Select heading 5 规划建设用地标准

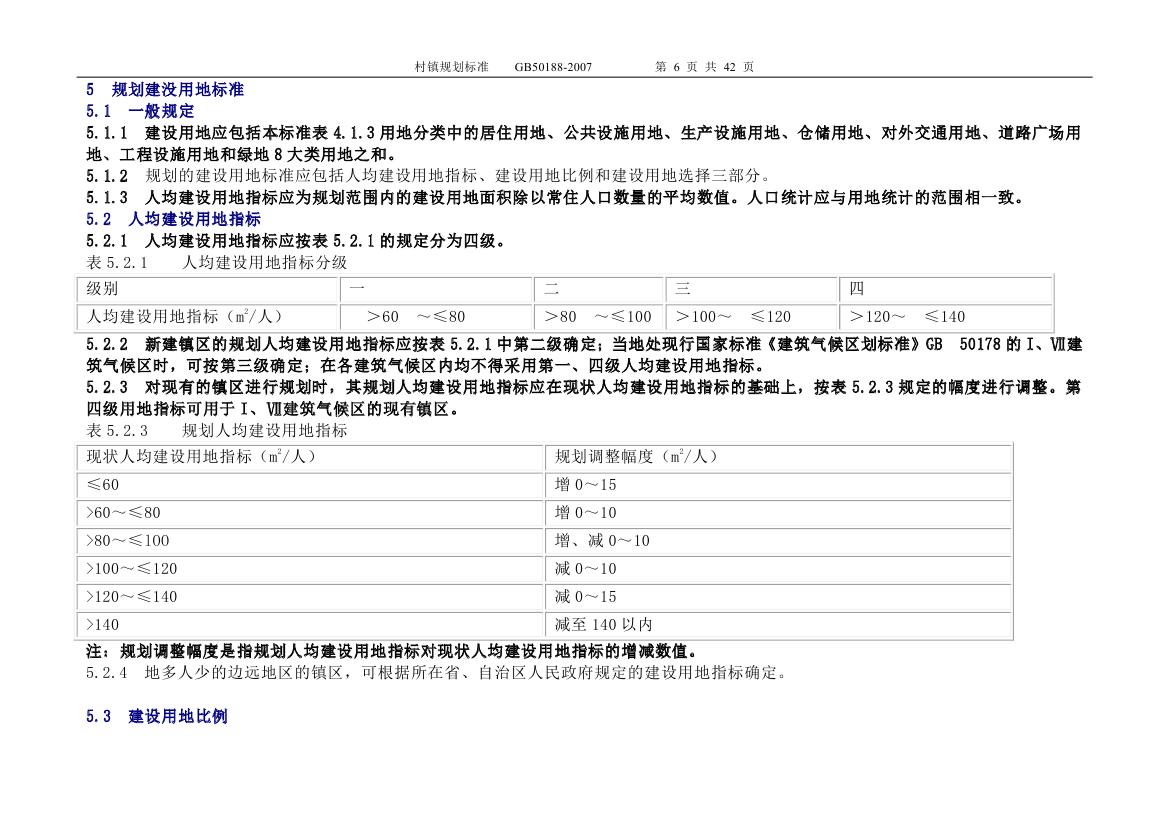click(x=165, y=89)
